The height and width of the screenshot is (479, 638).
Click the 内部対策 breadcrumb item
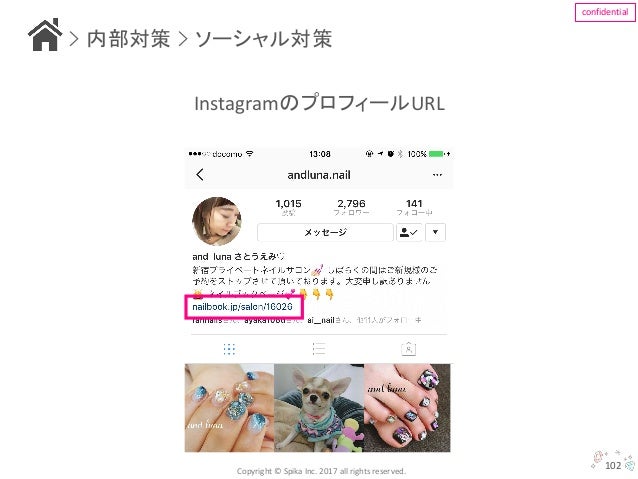[128, 39]
